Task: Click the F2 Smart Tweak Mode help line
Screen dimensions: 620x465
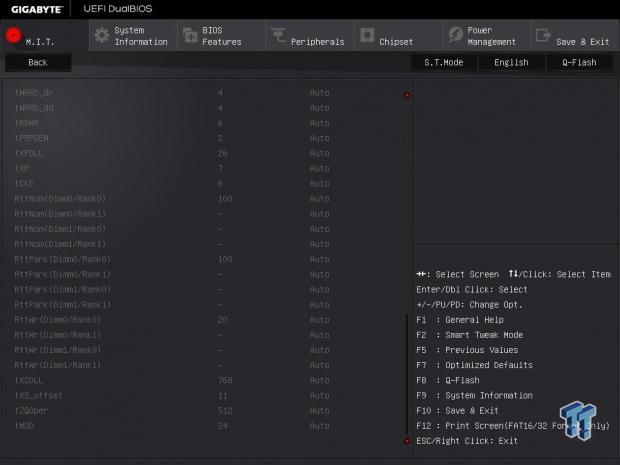Action: 470,335
